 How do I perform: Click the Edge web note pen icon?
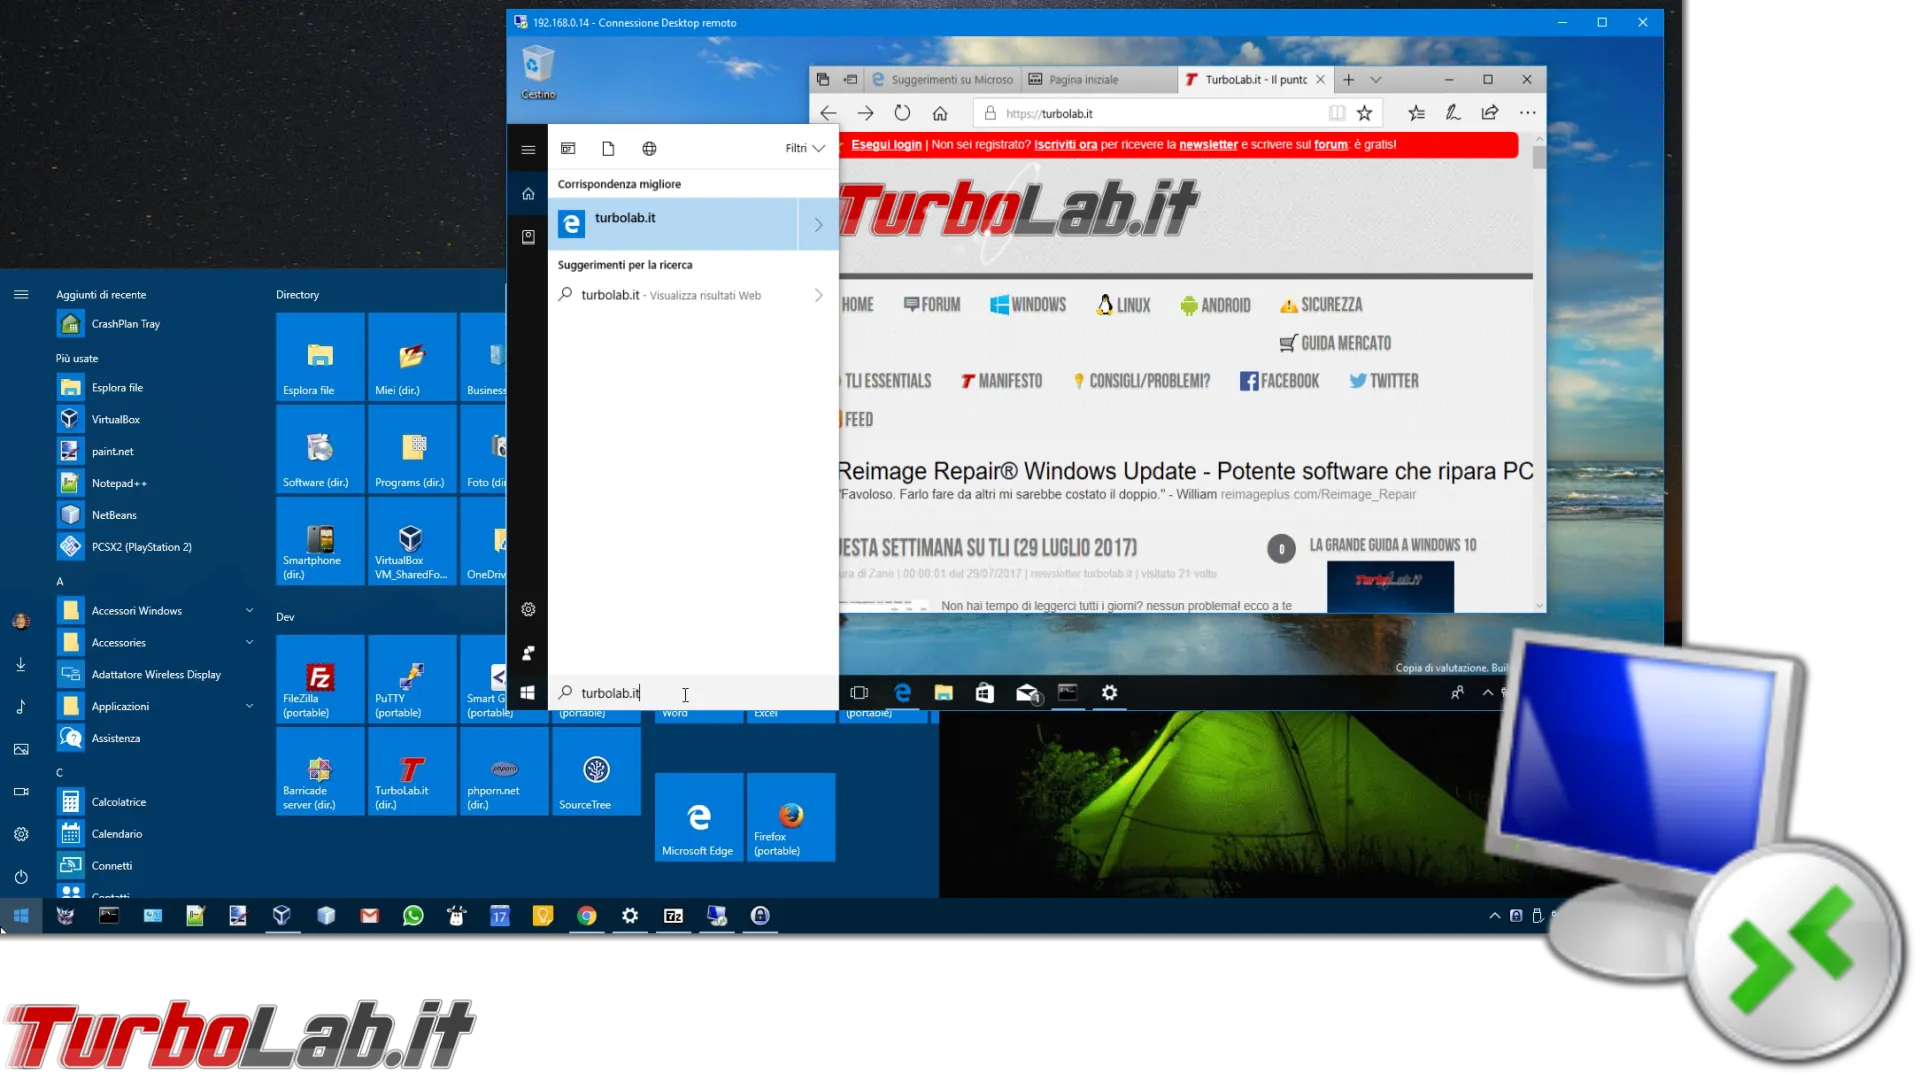(x=1453, y=113)
